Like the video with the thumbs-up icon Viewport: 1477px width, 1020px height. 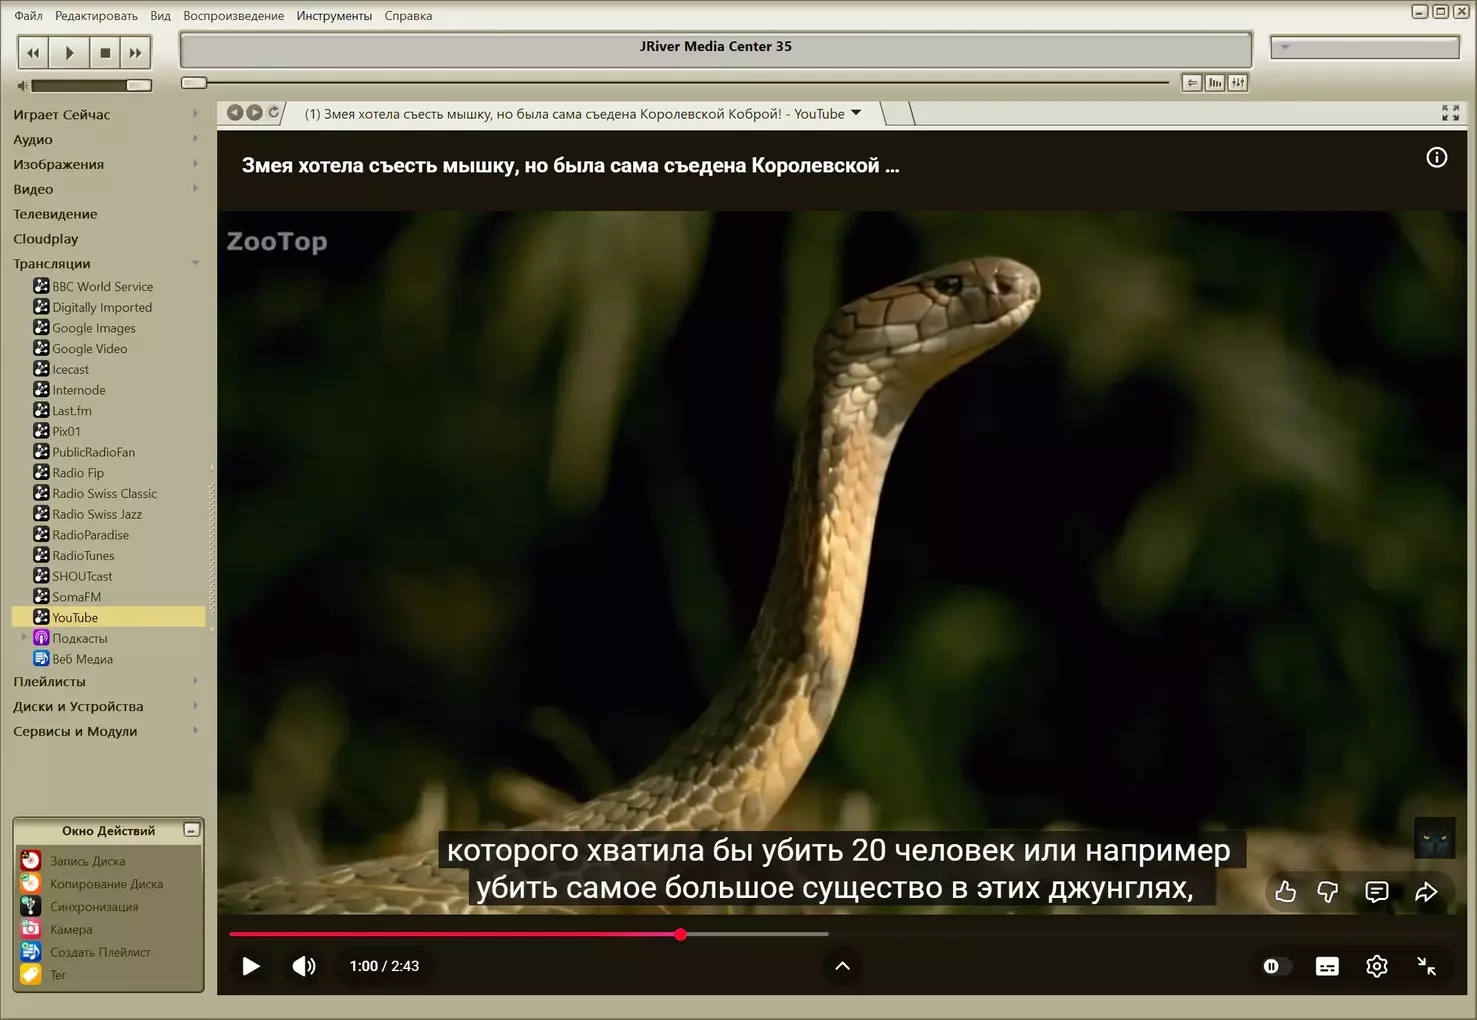point(1286,892)
